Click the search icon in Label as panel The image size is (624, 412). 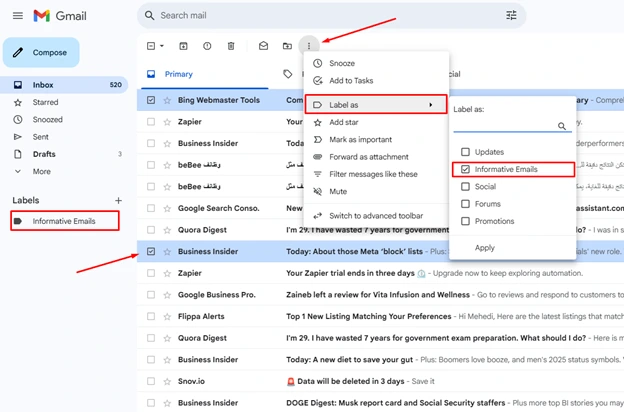[x=562, y=126]
